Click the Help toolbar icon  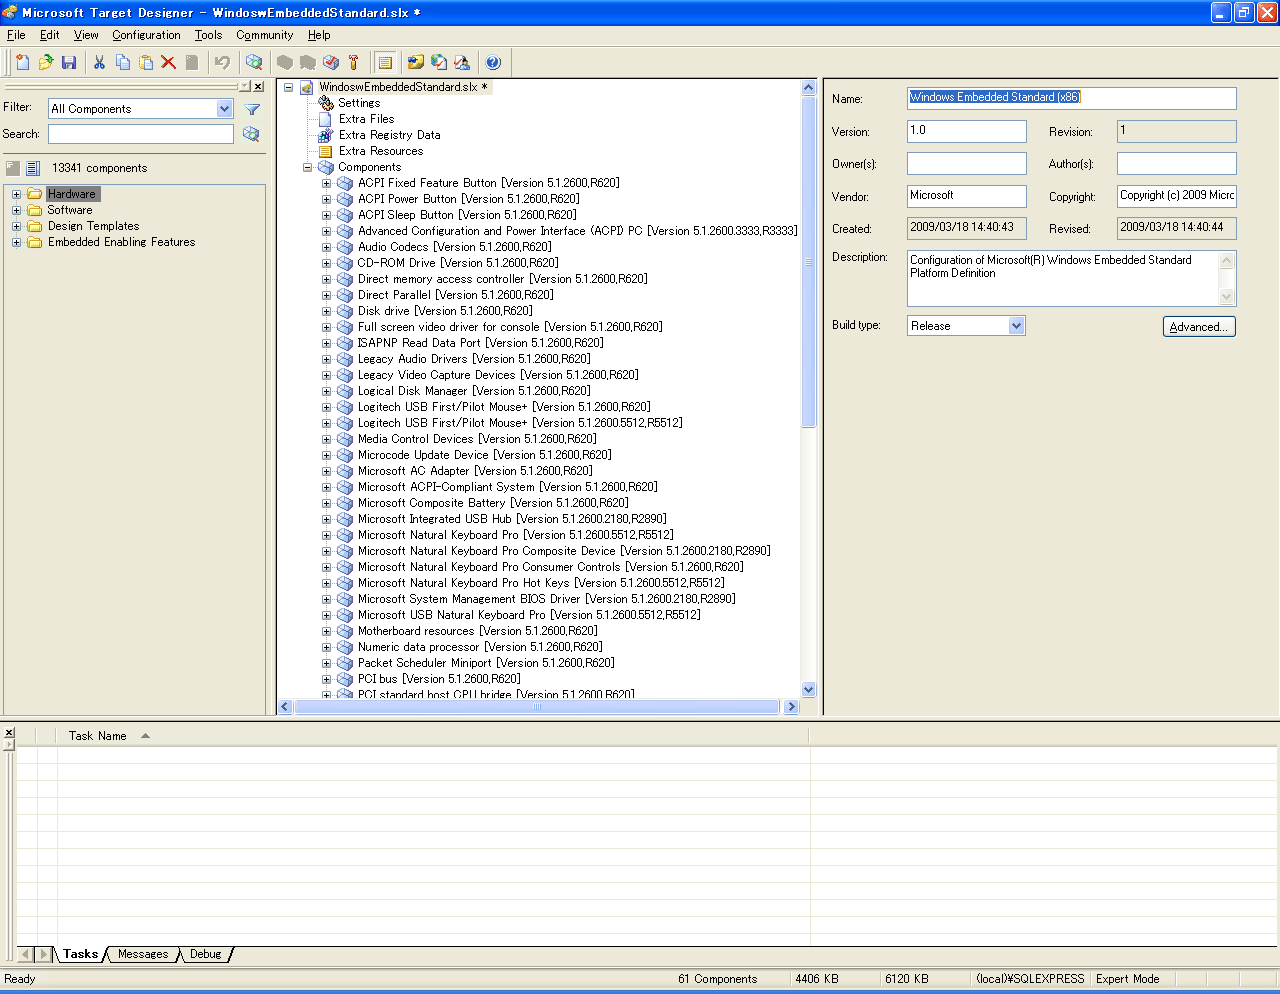(x=493, y=61)
